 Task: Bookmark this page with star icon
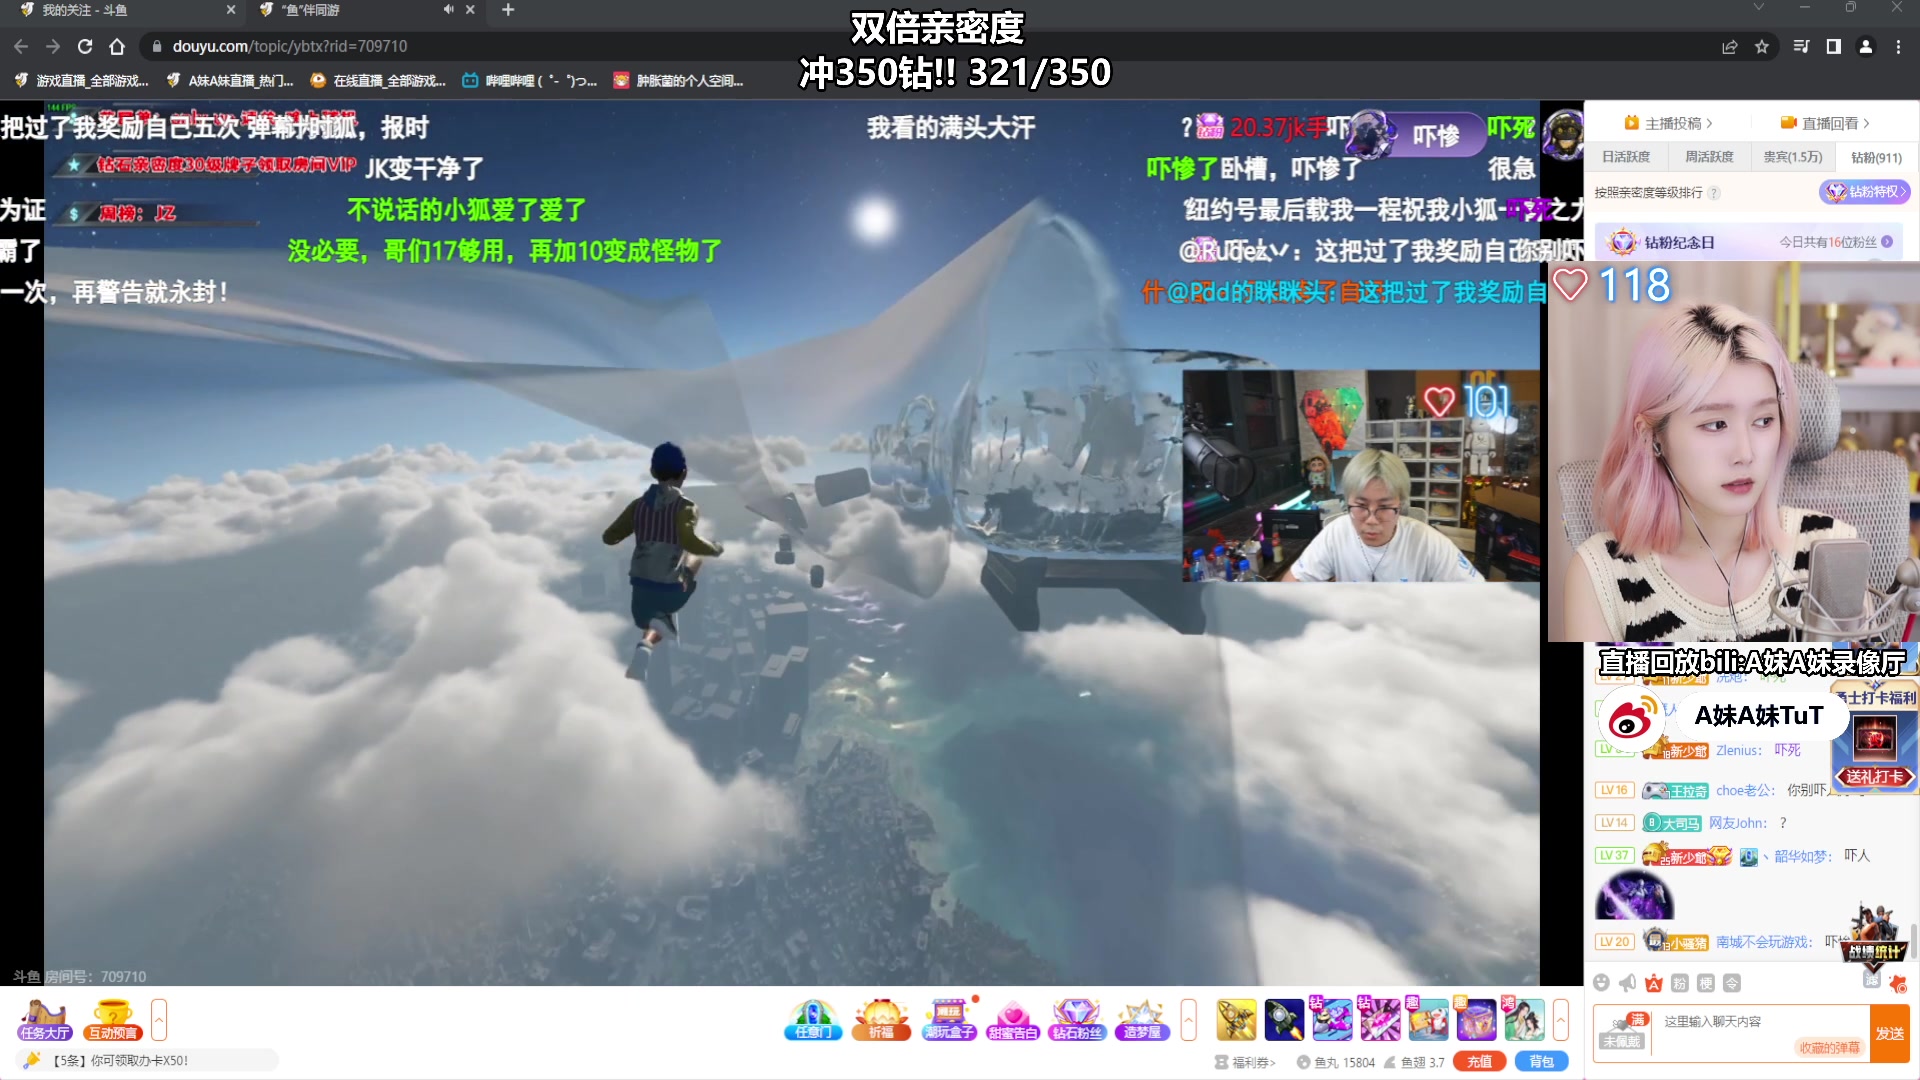click(1762, 46)
